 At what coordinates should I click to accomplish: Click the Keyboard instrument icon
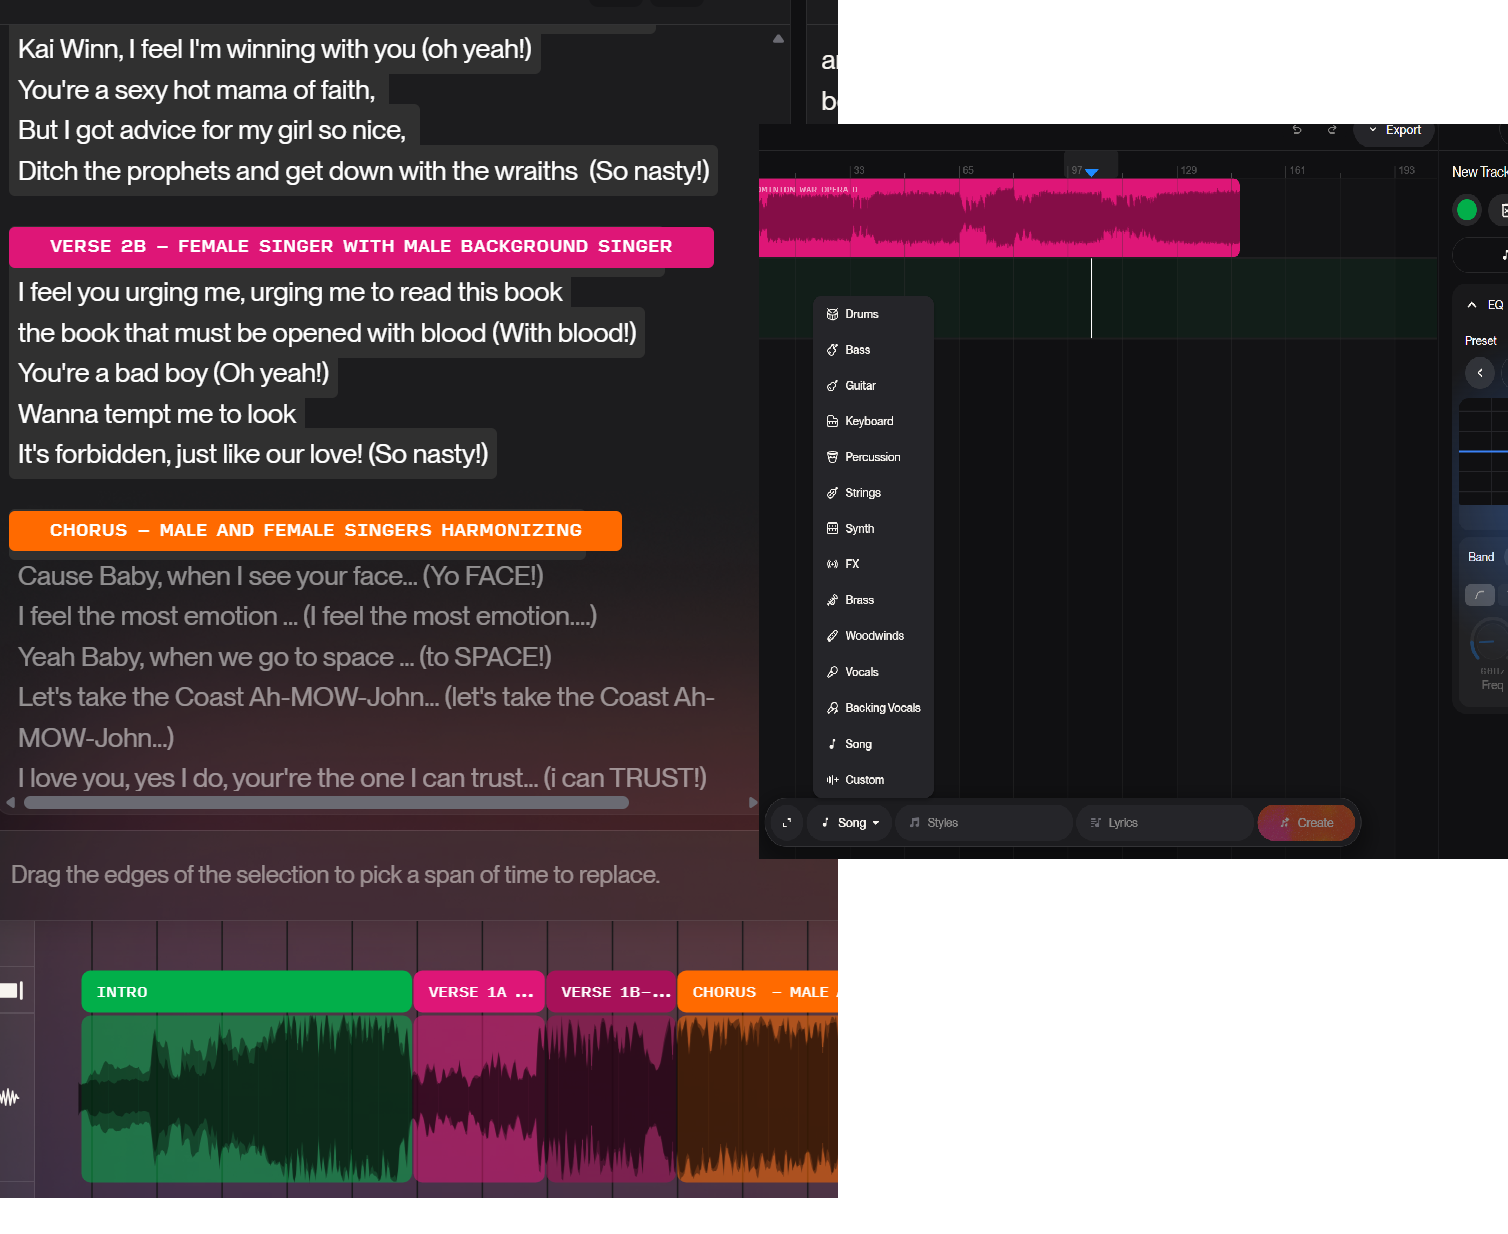(832, 422)
